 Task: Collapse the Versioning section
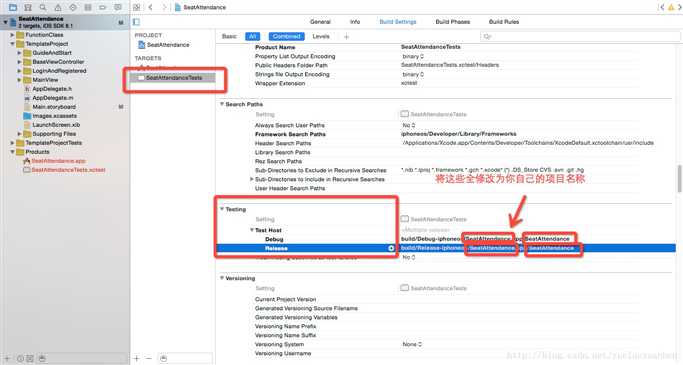tap(222, 278)
